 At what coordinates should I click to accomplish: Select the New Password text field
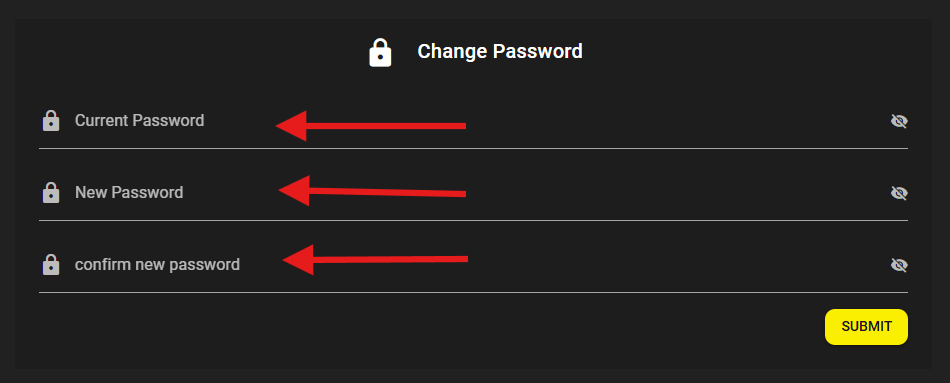[x=474, y=193]
